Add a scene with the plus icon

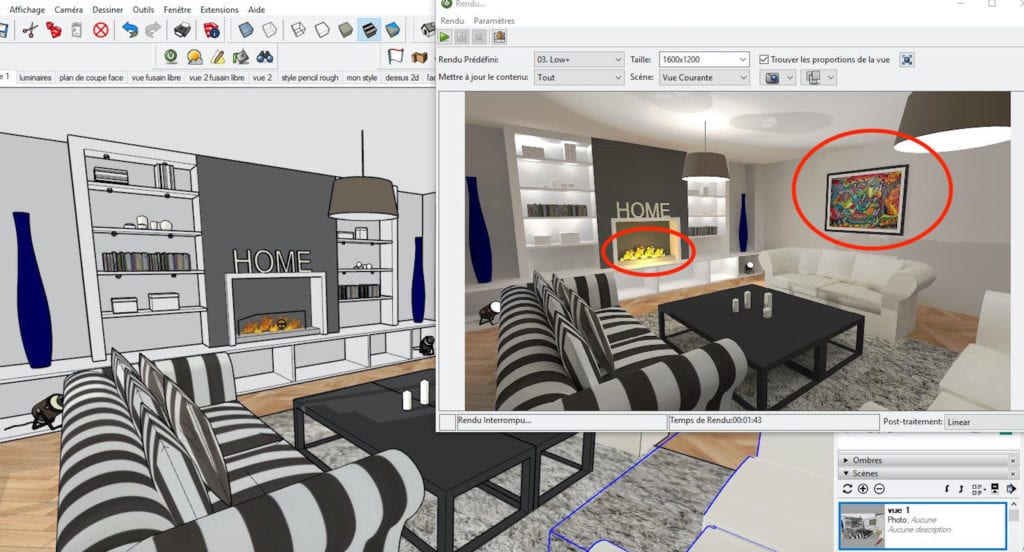pos(863,489)
